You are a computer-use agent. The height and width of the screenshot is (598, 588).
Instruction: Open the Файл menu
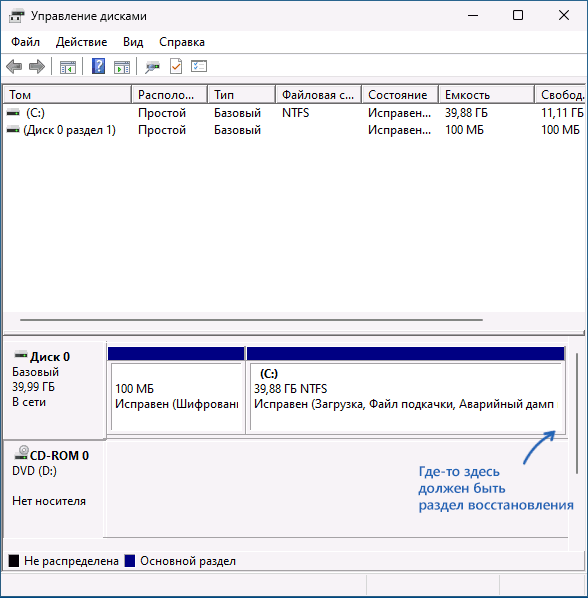click(x=25, y=42)
